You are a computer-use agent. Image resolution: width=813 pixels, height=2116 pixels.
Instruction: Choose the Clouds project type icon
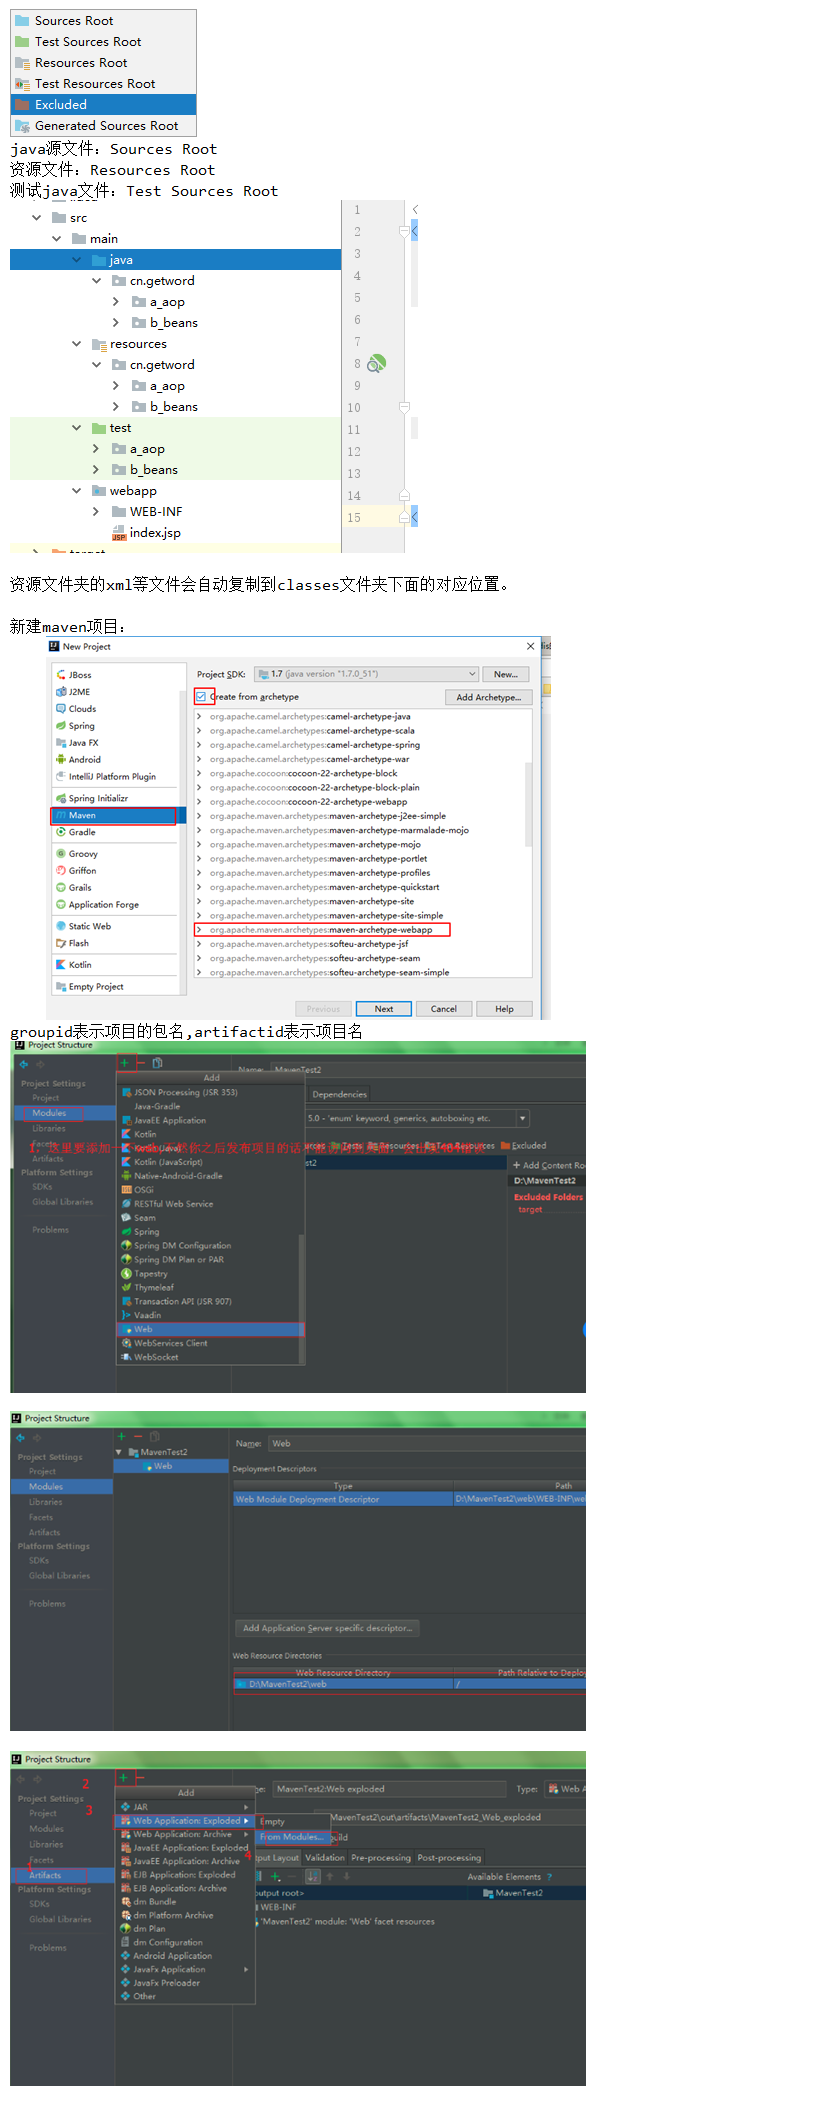[x=61, y=709]
